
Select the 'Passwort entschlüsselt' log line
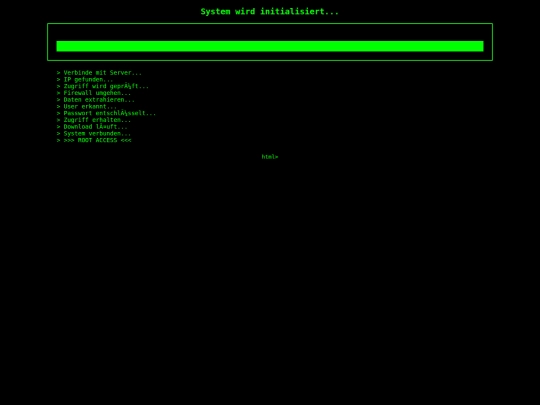pos(106,113)
